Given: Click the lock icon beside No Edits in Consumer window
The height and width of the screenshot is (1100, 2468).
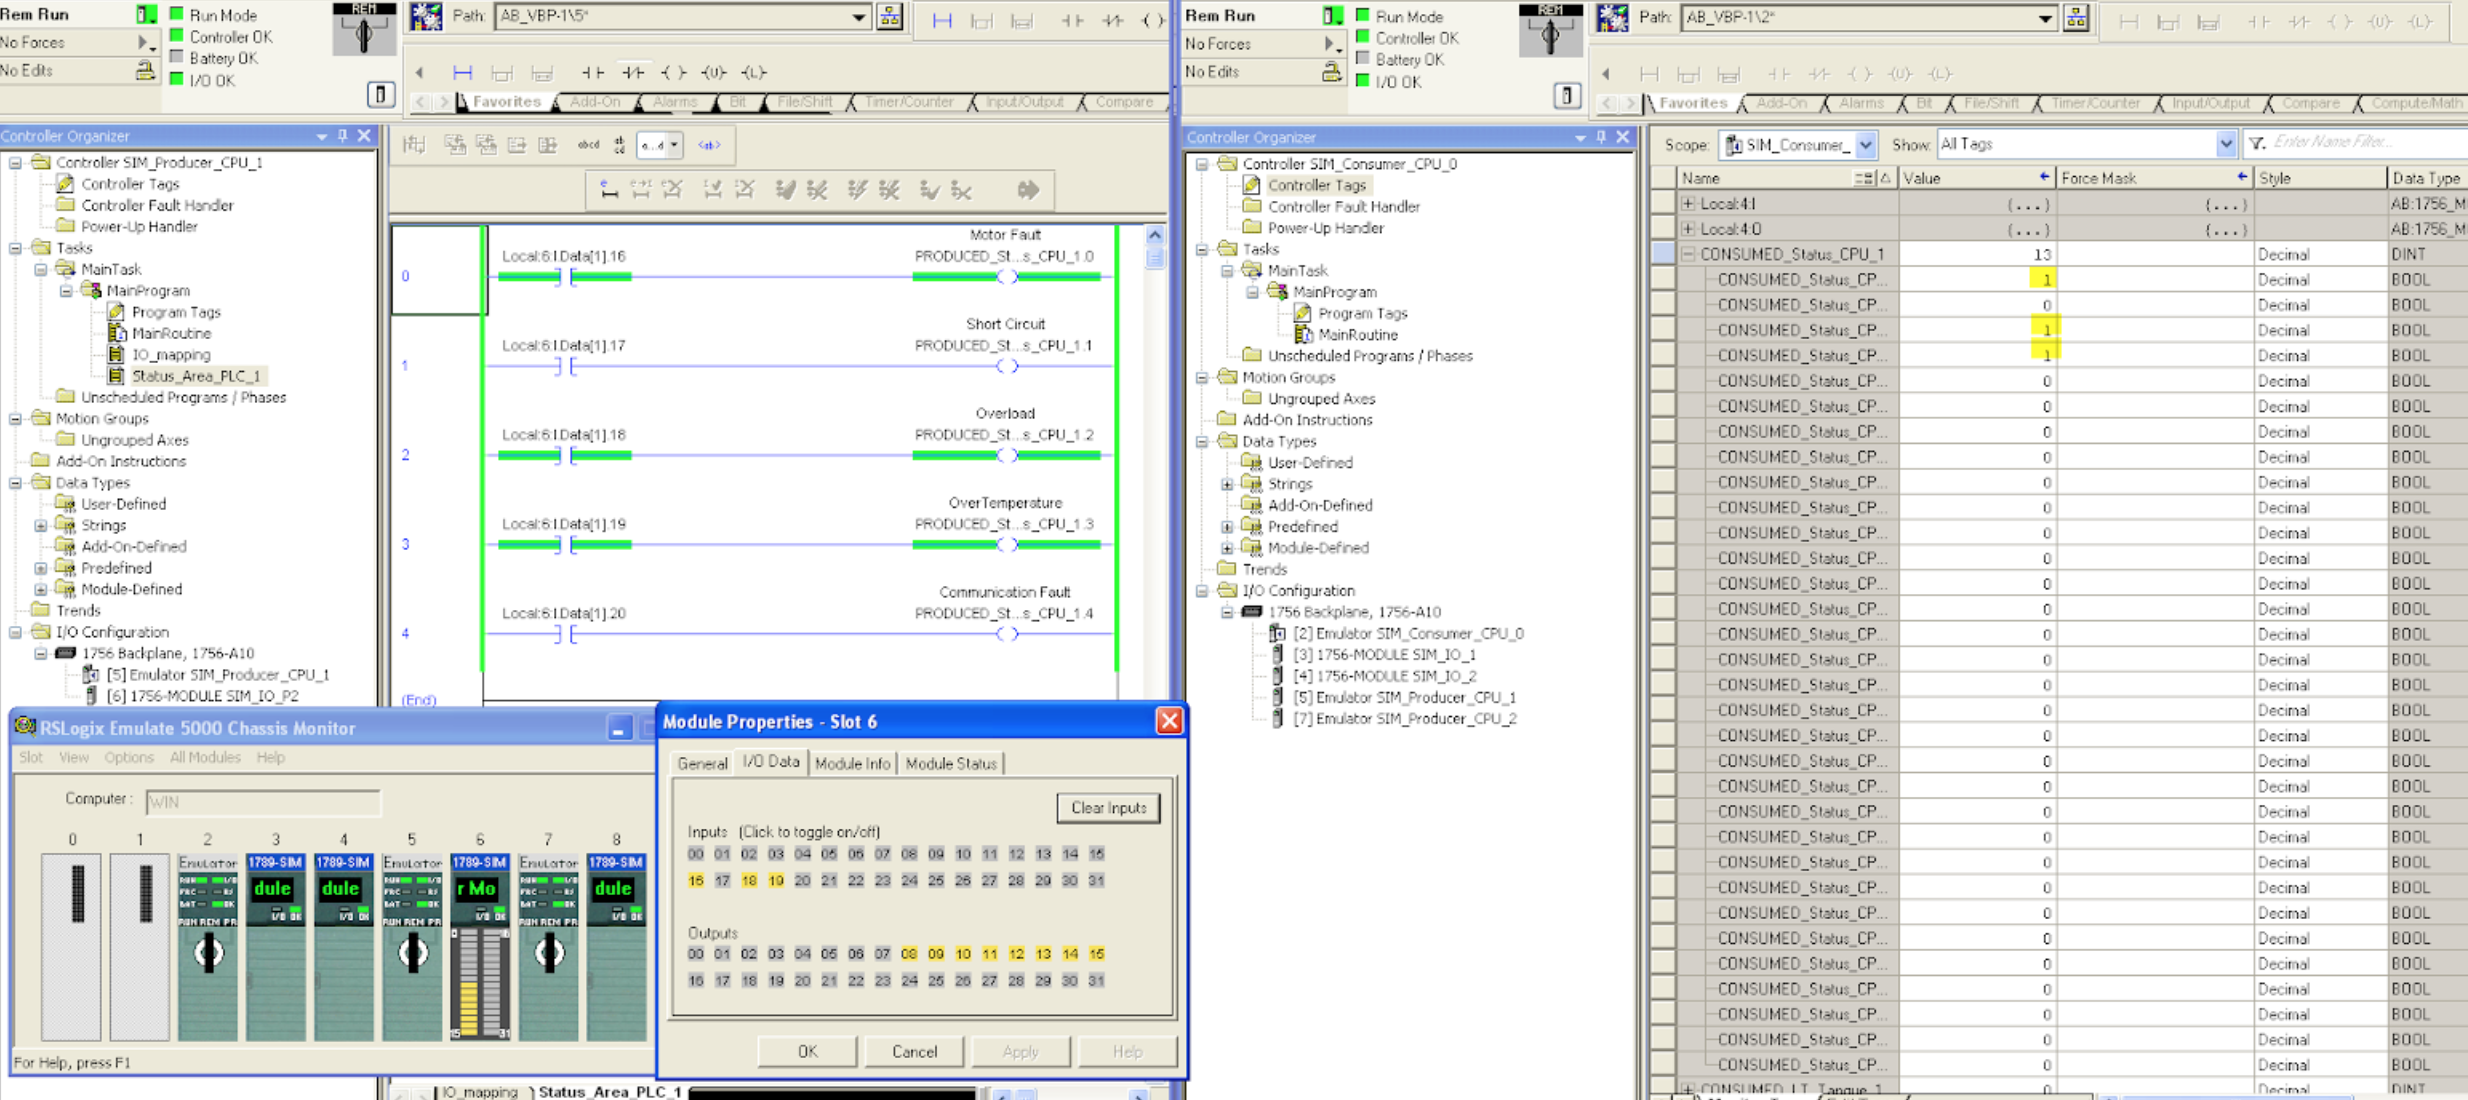Looking at the screenshot, I should point(1331,71).
